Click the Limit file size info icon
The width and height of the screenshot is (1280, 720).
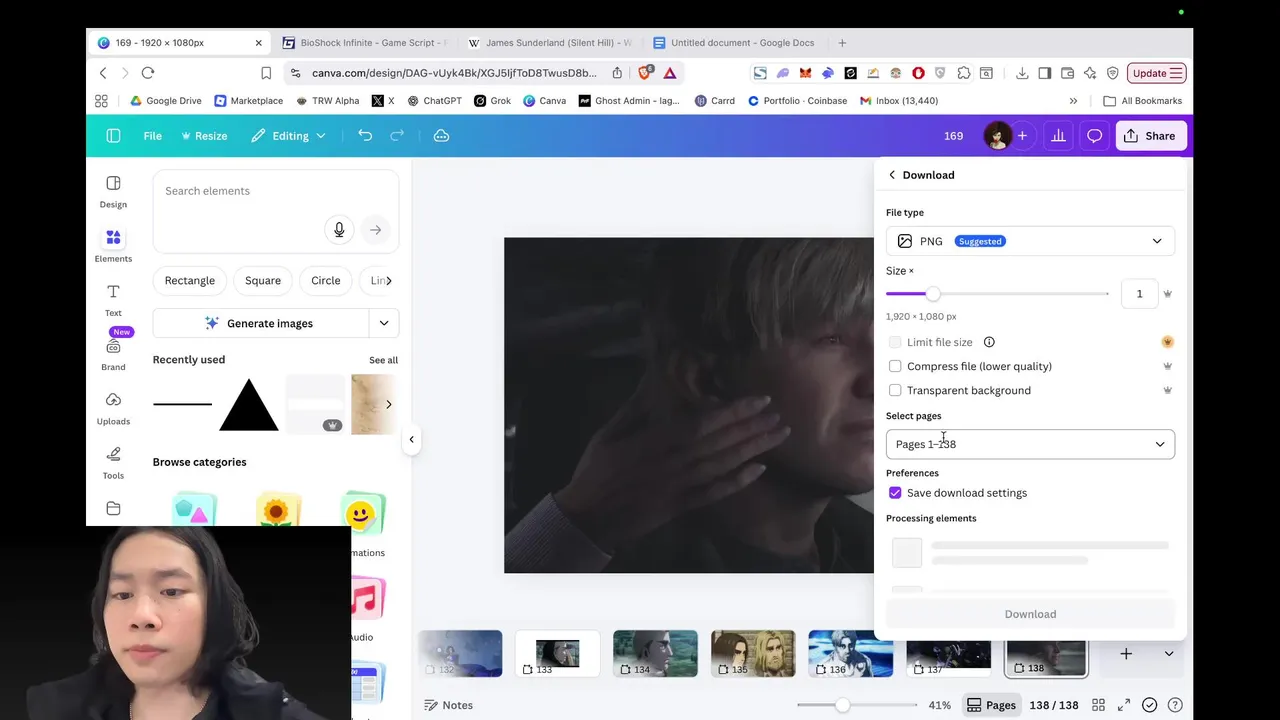click(x=989, y=342)
